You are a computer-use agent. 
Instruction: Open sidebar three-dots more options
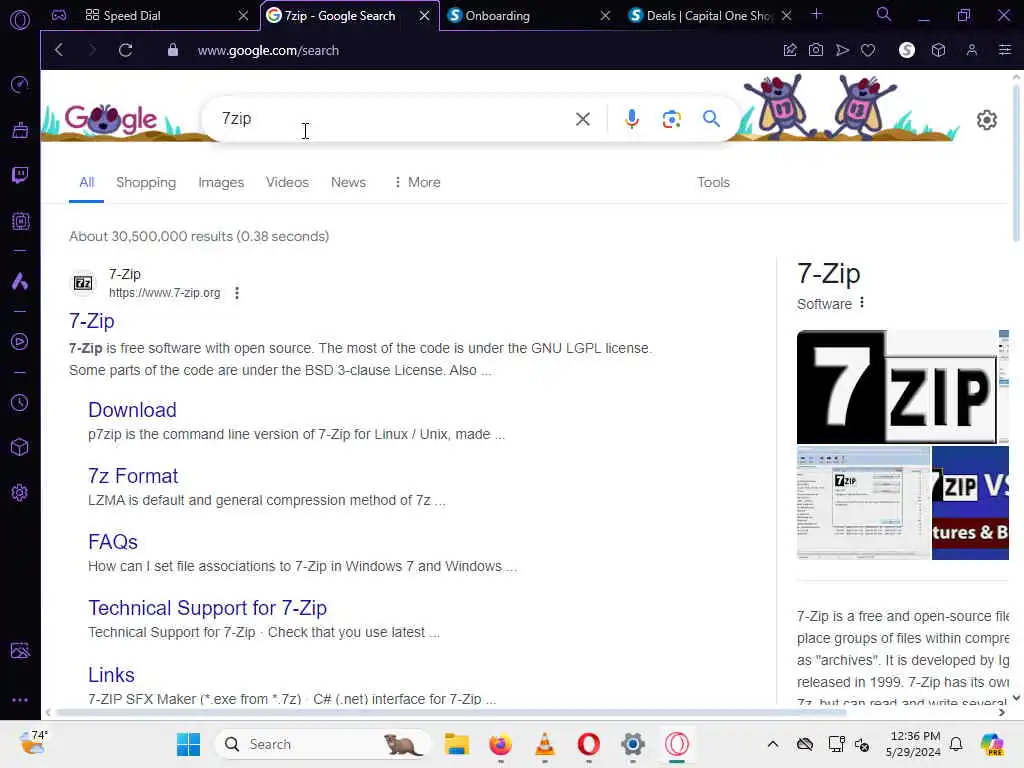pos(20,699)
